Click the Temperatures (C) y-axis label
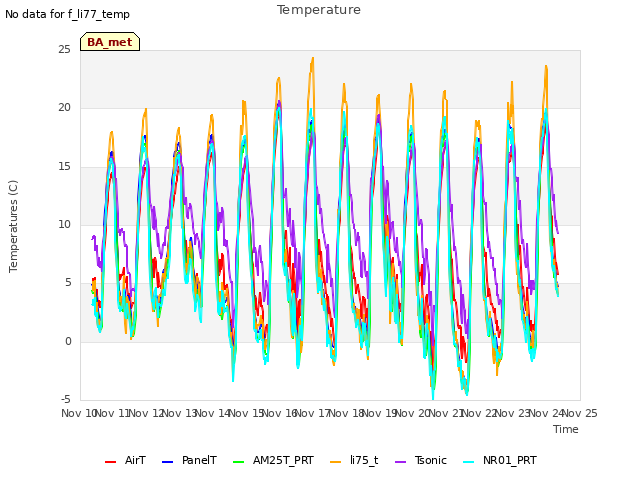Viewport: 640px width, 480px height. (x=13, y=226)
